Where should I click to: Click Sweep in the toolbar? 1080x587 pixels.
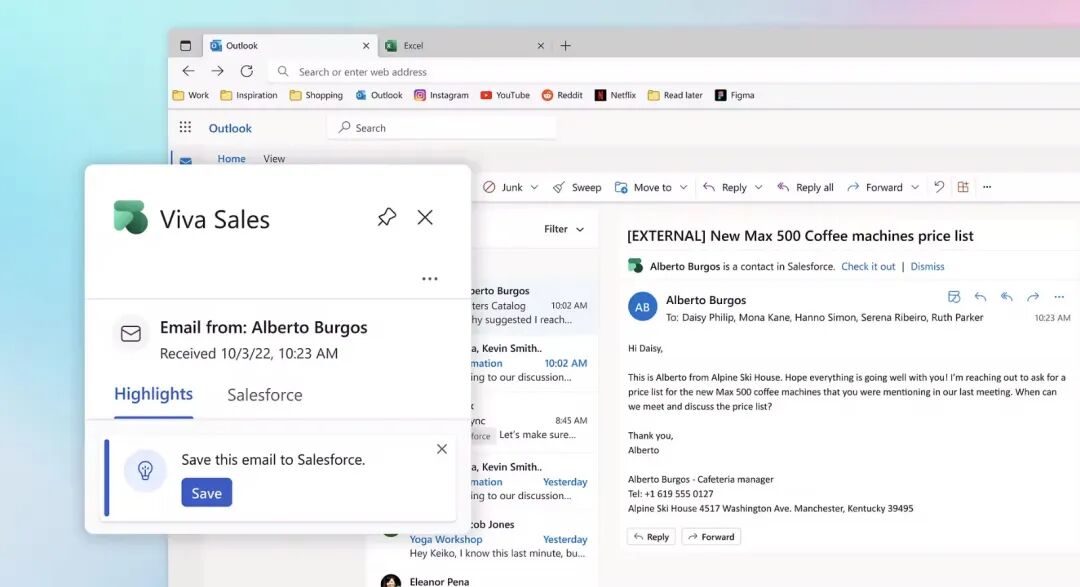577,187
